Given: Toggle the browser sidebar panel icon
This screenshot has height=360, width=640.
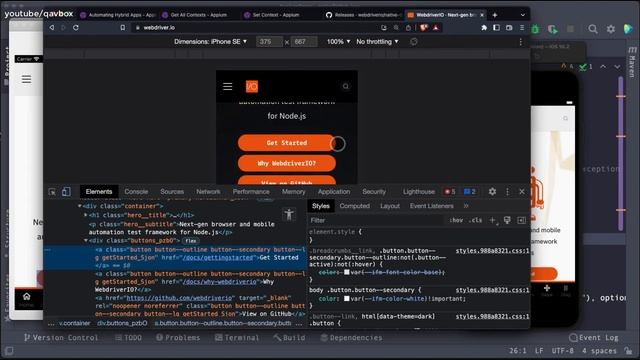Looking at the screenshot, I should [x=496, y=27].
